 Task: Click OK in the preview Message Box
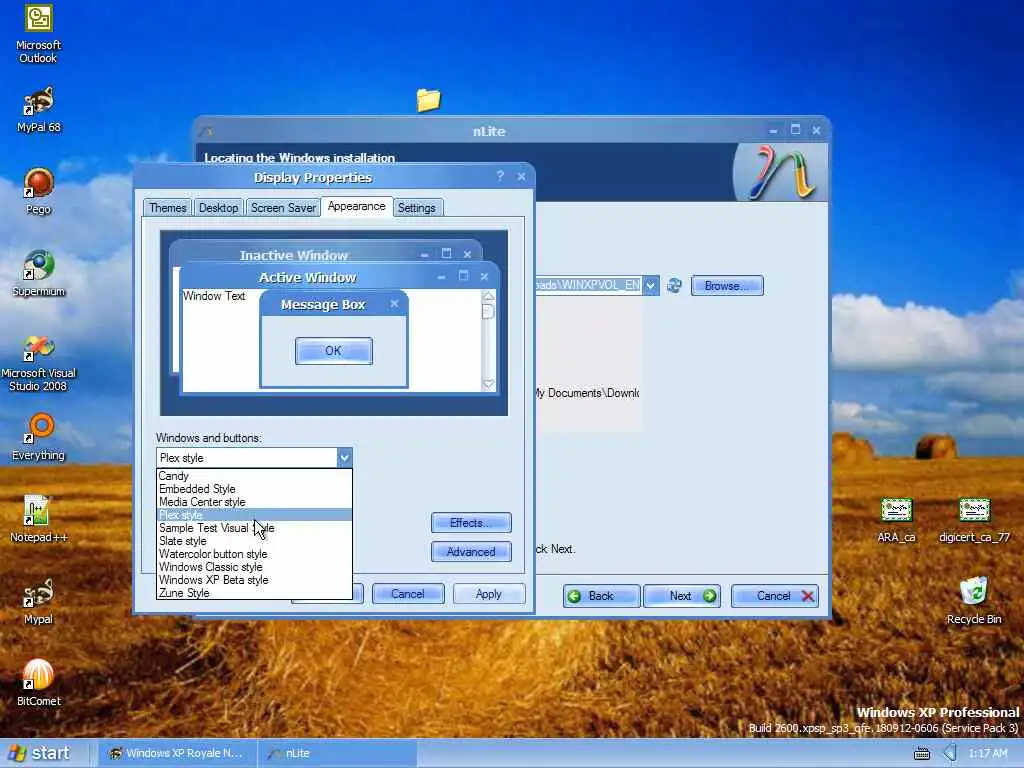tap(334, 351)
